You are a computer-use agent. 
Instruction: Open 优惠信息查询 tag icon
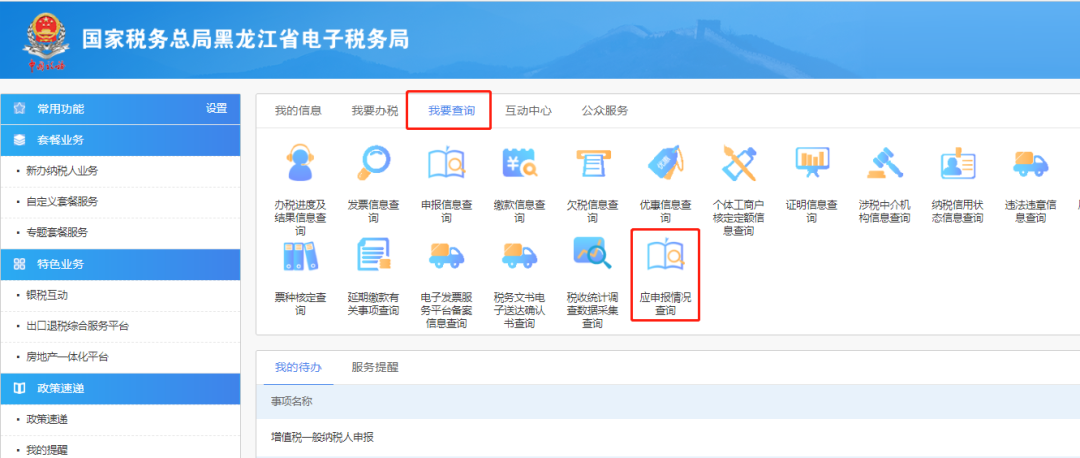point(665,163)
